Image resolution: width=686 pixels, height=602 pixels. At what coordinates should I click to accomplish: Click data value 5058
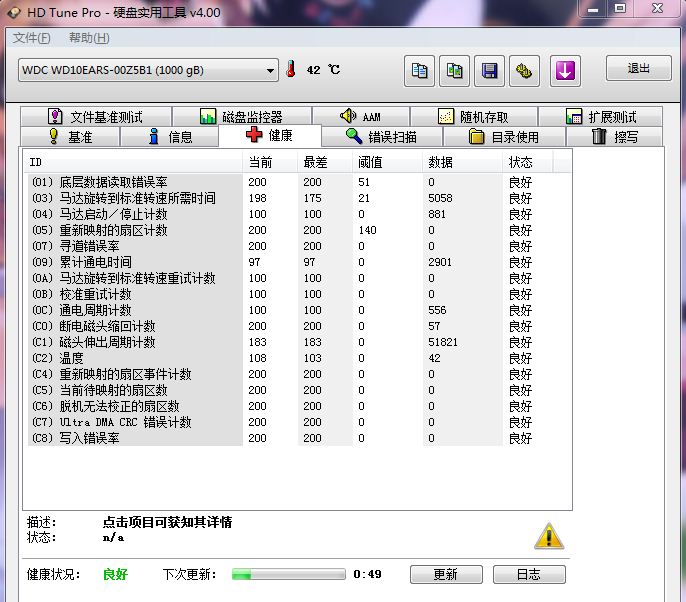[x=440, y=198]
